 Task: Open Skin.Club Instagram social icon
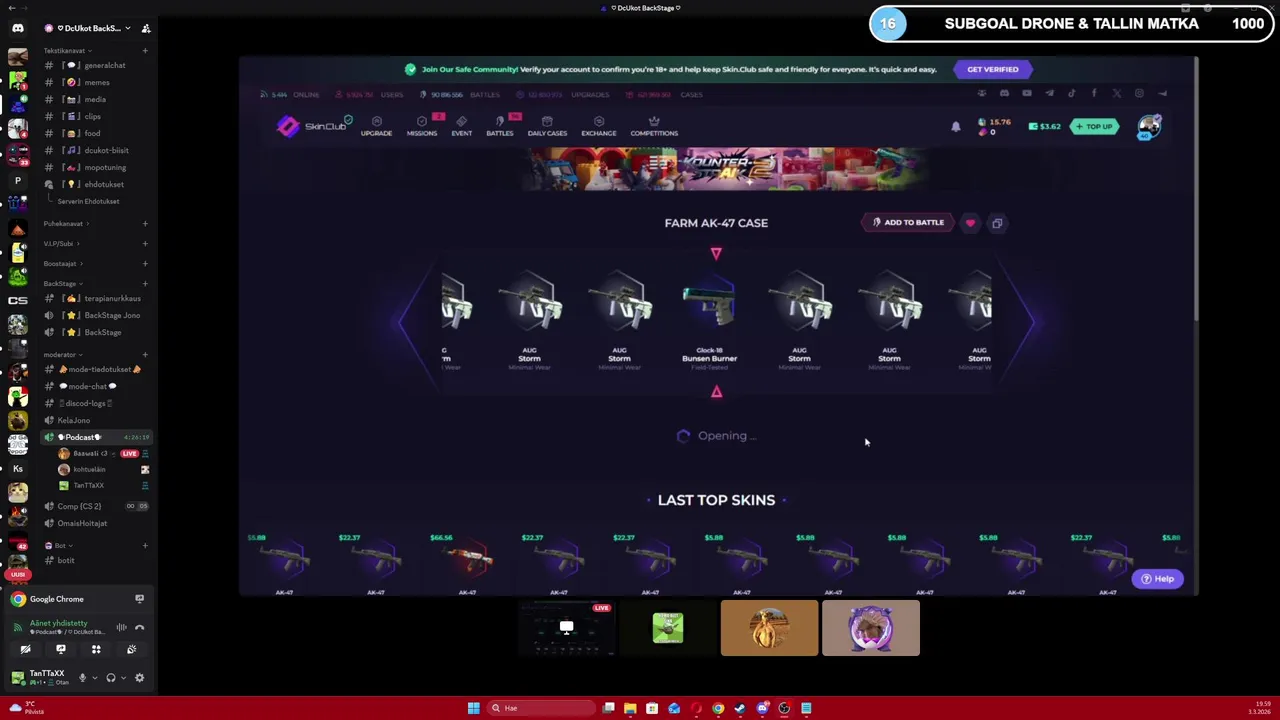pos(1139,94)
